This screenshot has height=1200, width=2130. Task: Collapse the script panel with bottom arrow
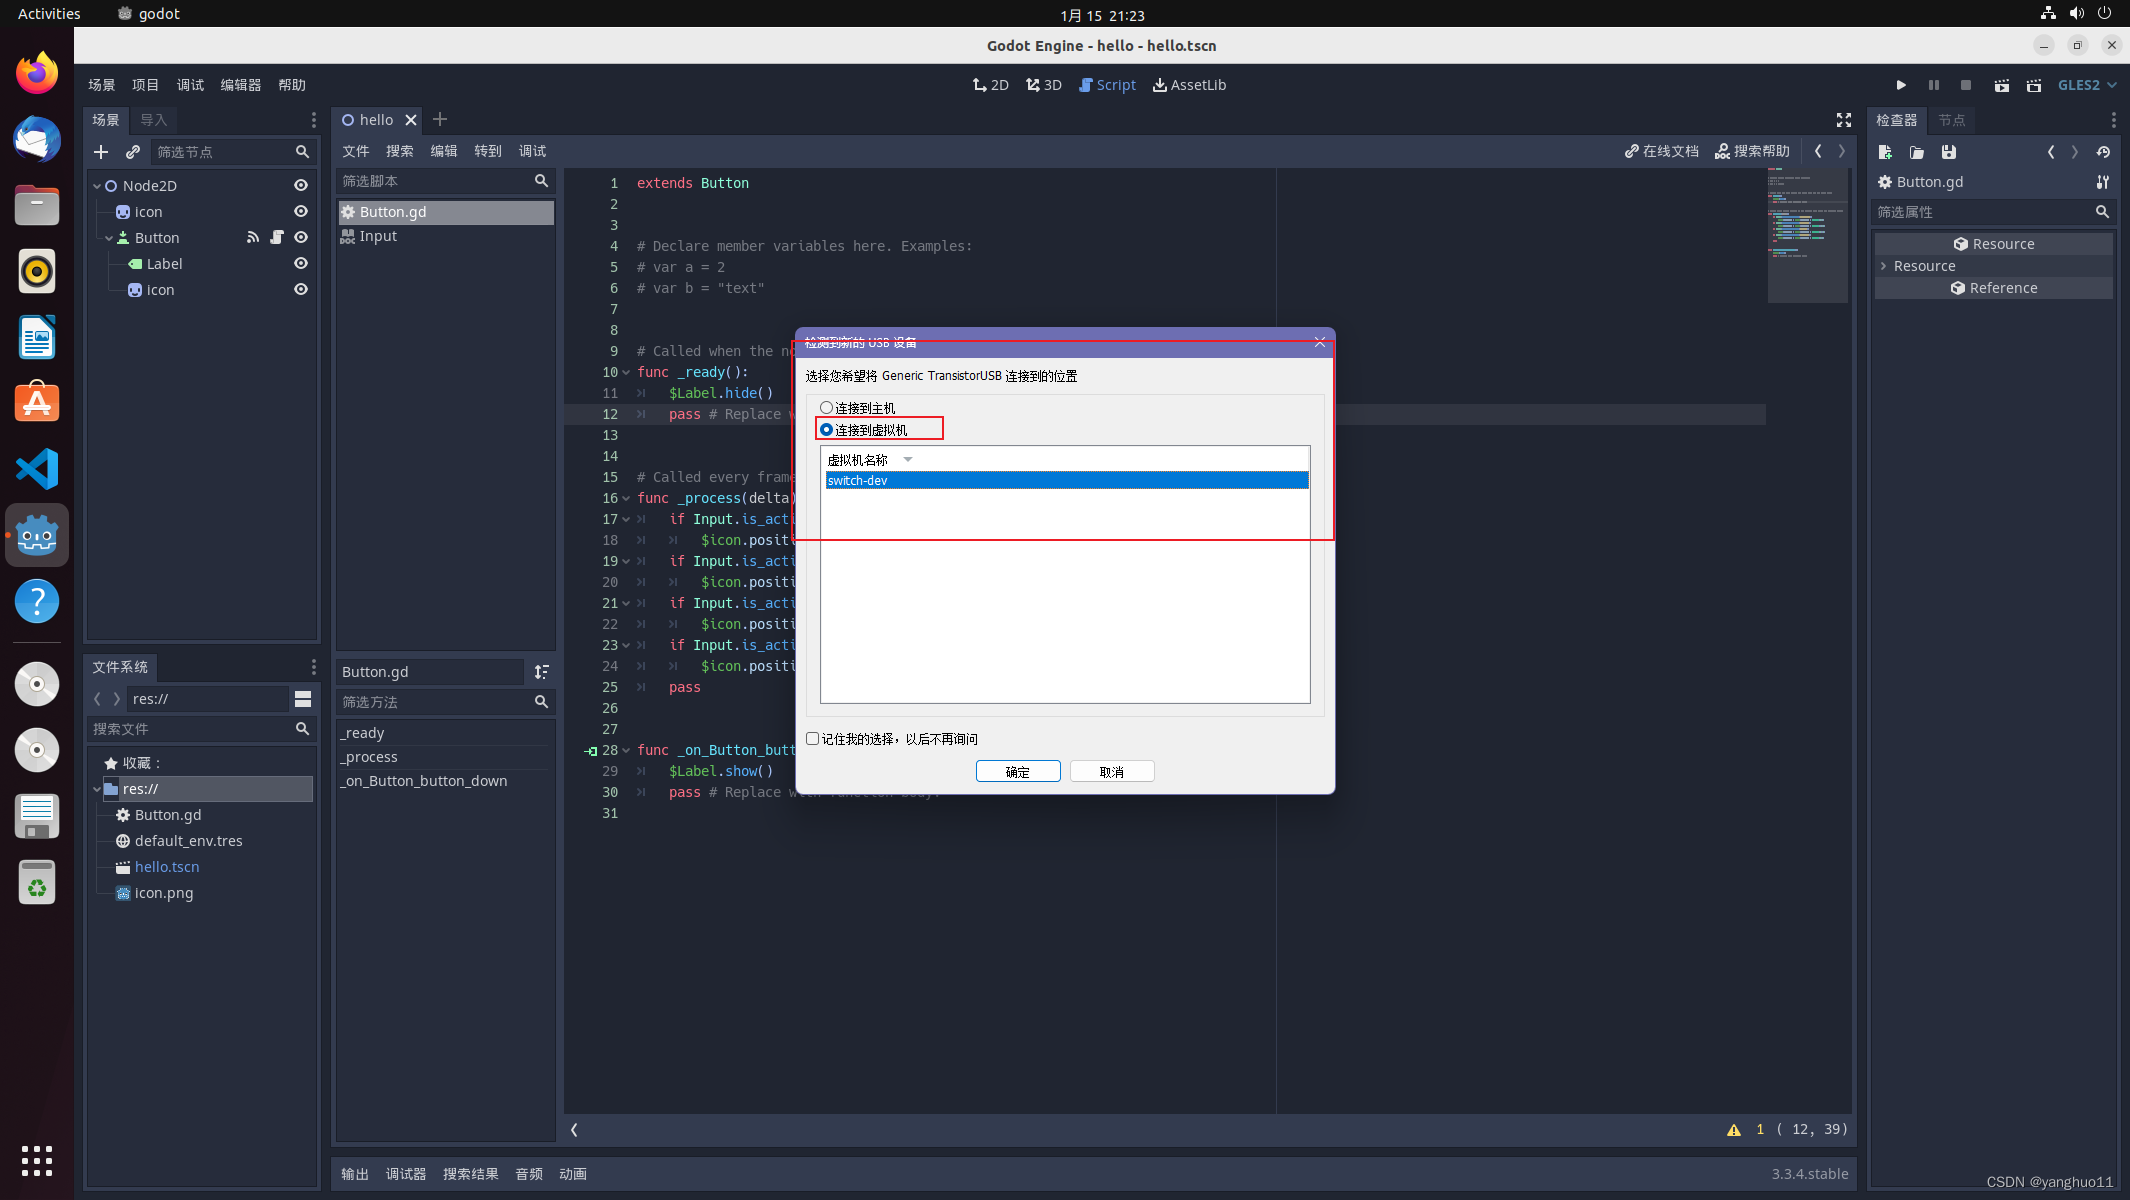click(574, 1130)
